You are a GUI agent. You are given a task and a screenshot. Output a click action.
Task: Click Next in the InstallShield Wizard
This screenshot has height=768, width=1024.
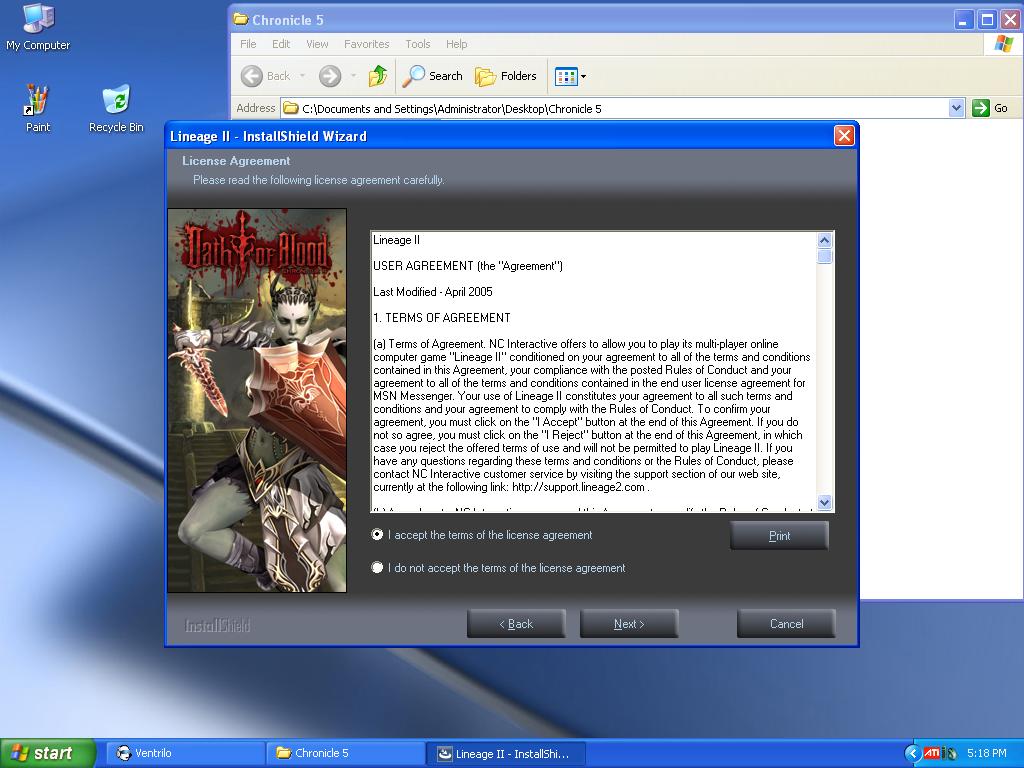(629, 624)
